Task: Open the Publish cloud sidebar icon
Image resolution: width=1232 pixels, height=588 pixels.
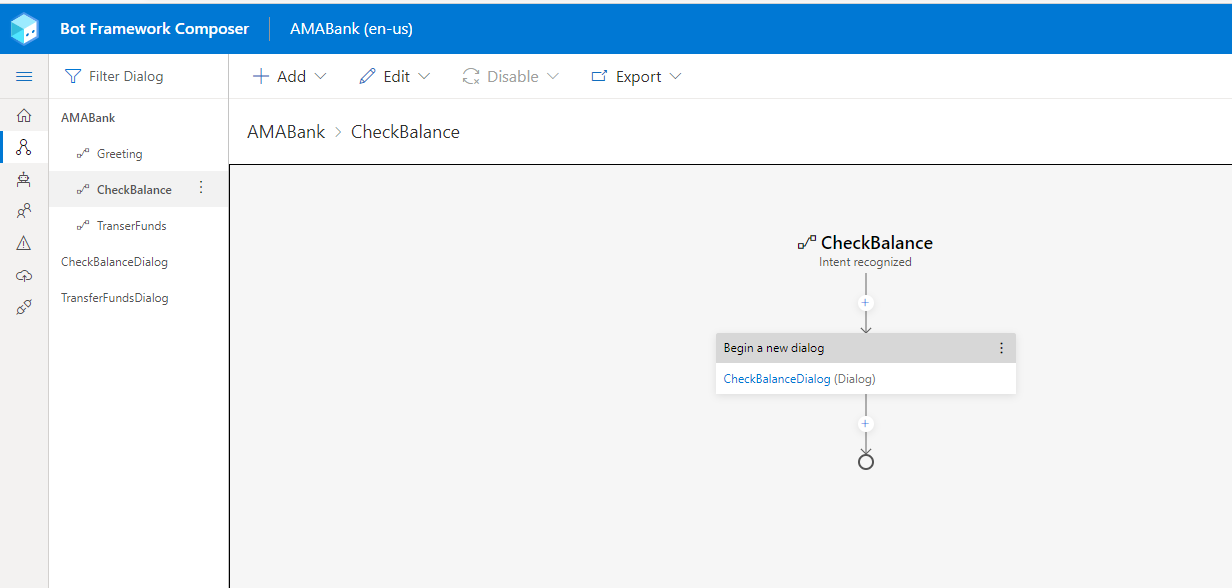Action: coord(24,276)
